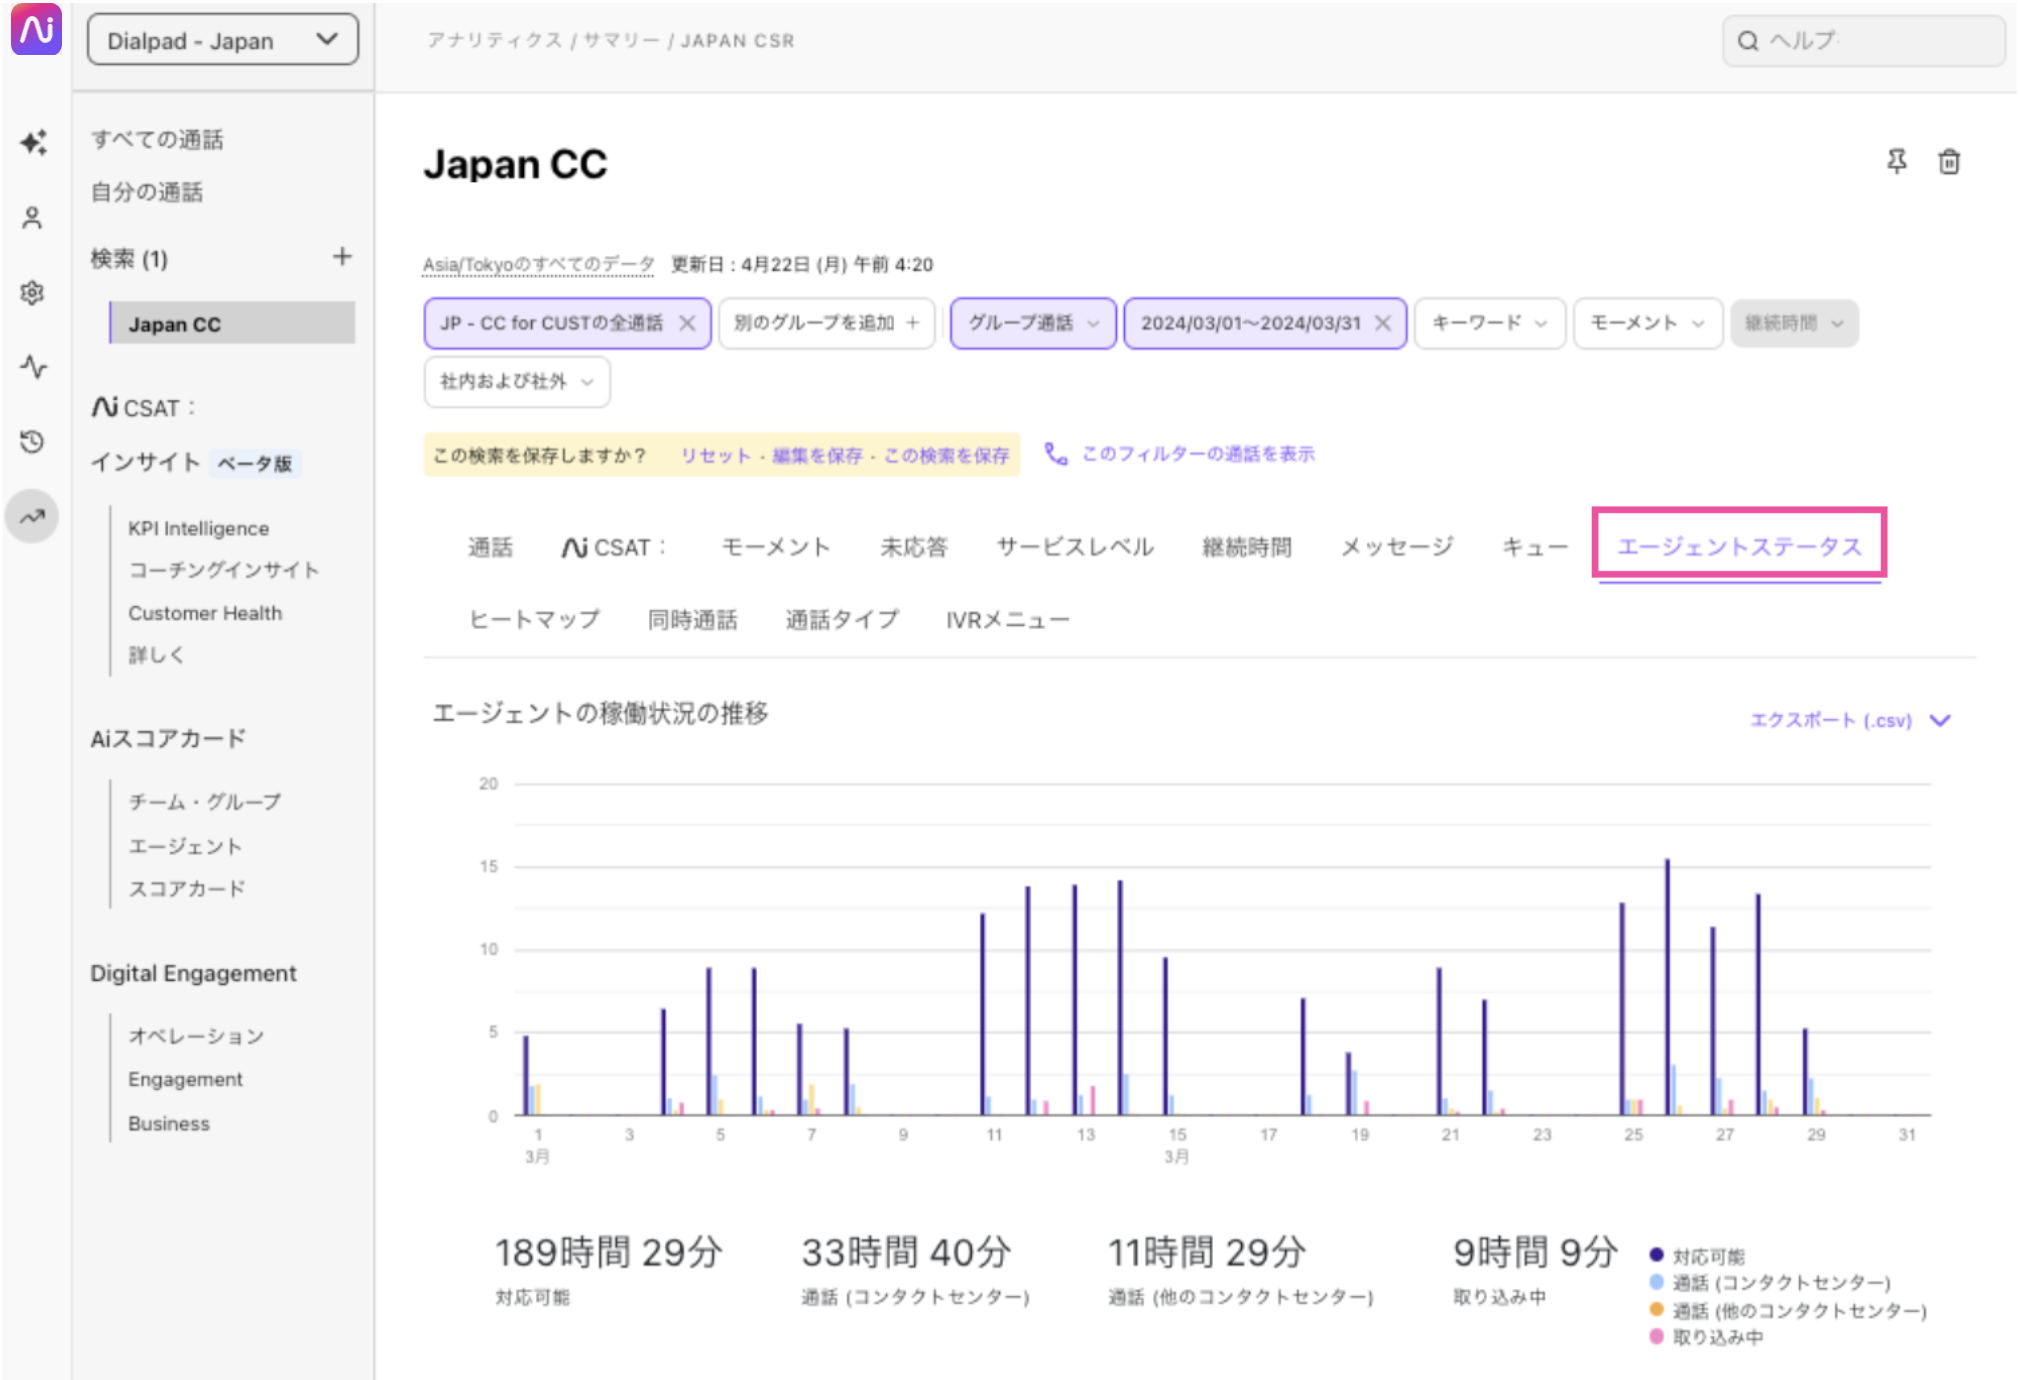This screenshot has width=2019, height=1380.
Task: Open the contacts person icon in sidebar
Action: pos(32,218)
